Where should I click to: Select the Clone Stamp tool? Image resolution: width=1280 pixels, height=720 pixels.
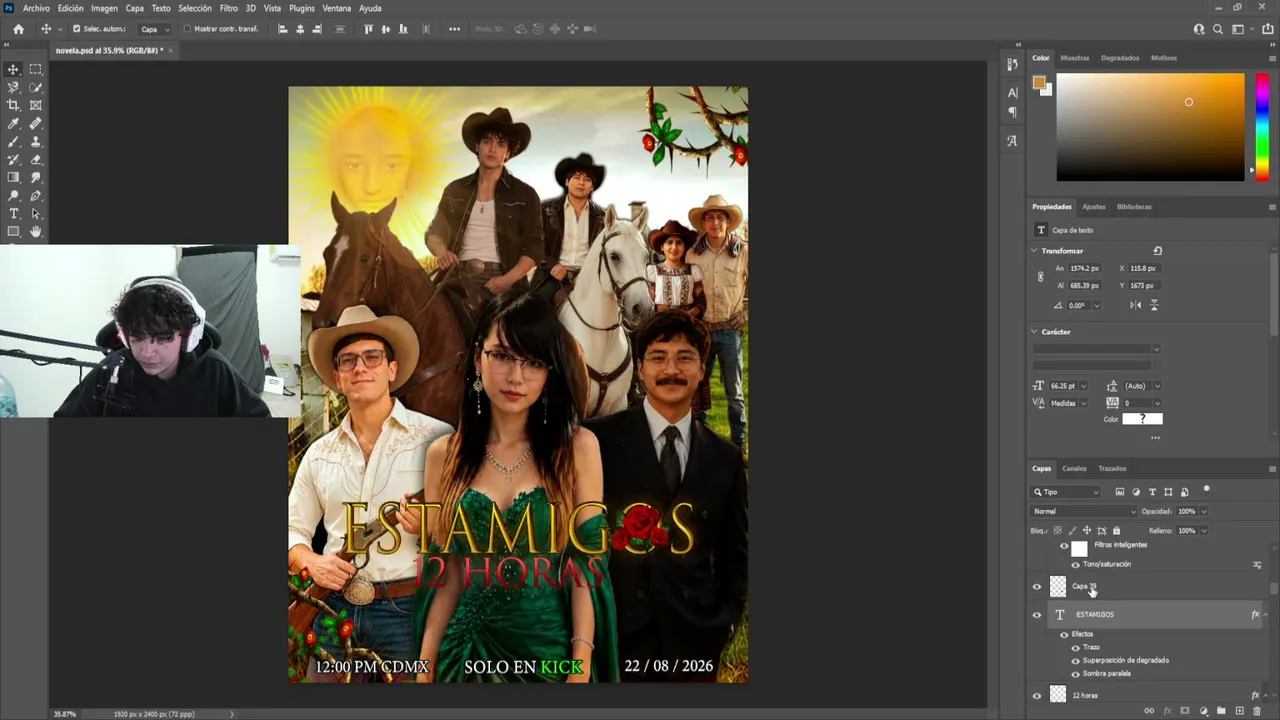(36, 141)
